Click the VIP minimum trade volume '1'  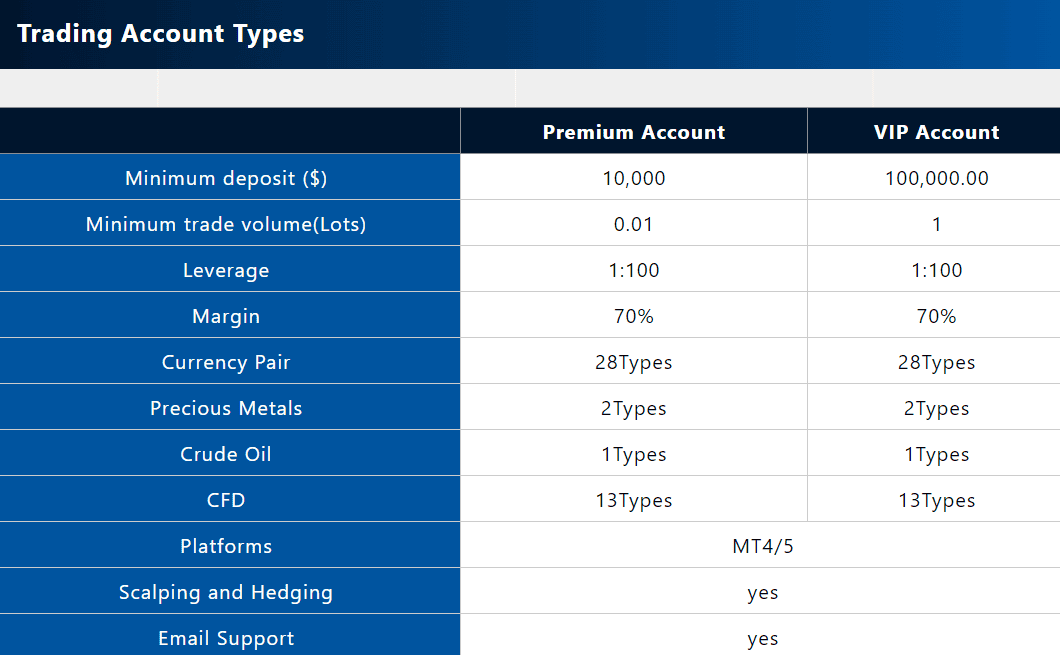click(936, 224)
